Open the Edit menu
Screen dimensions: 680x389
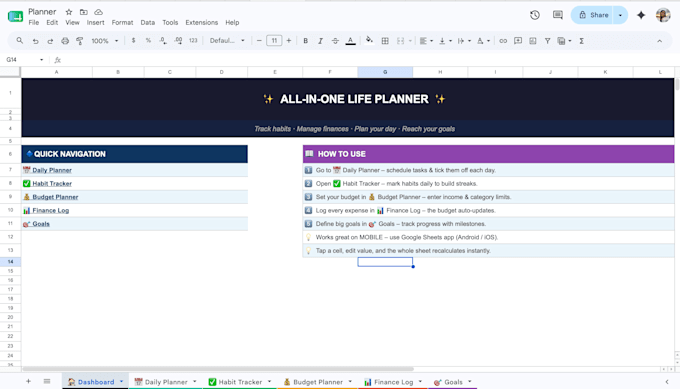[52, 23]
